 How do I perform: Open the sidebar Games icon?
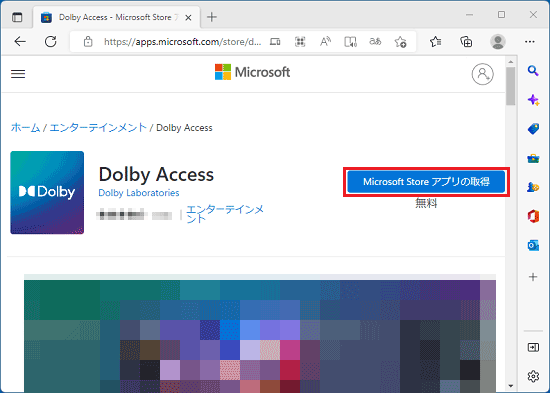tap(533, 187)
